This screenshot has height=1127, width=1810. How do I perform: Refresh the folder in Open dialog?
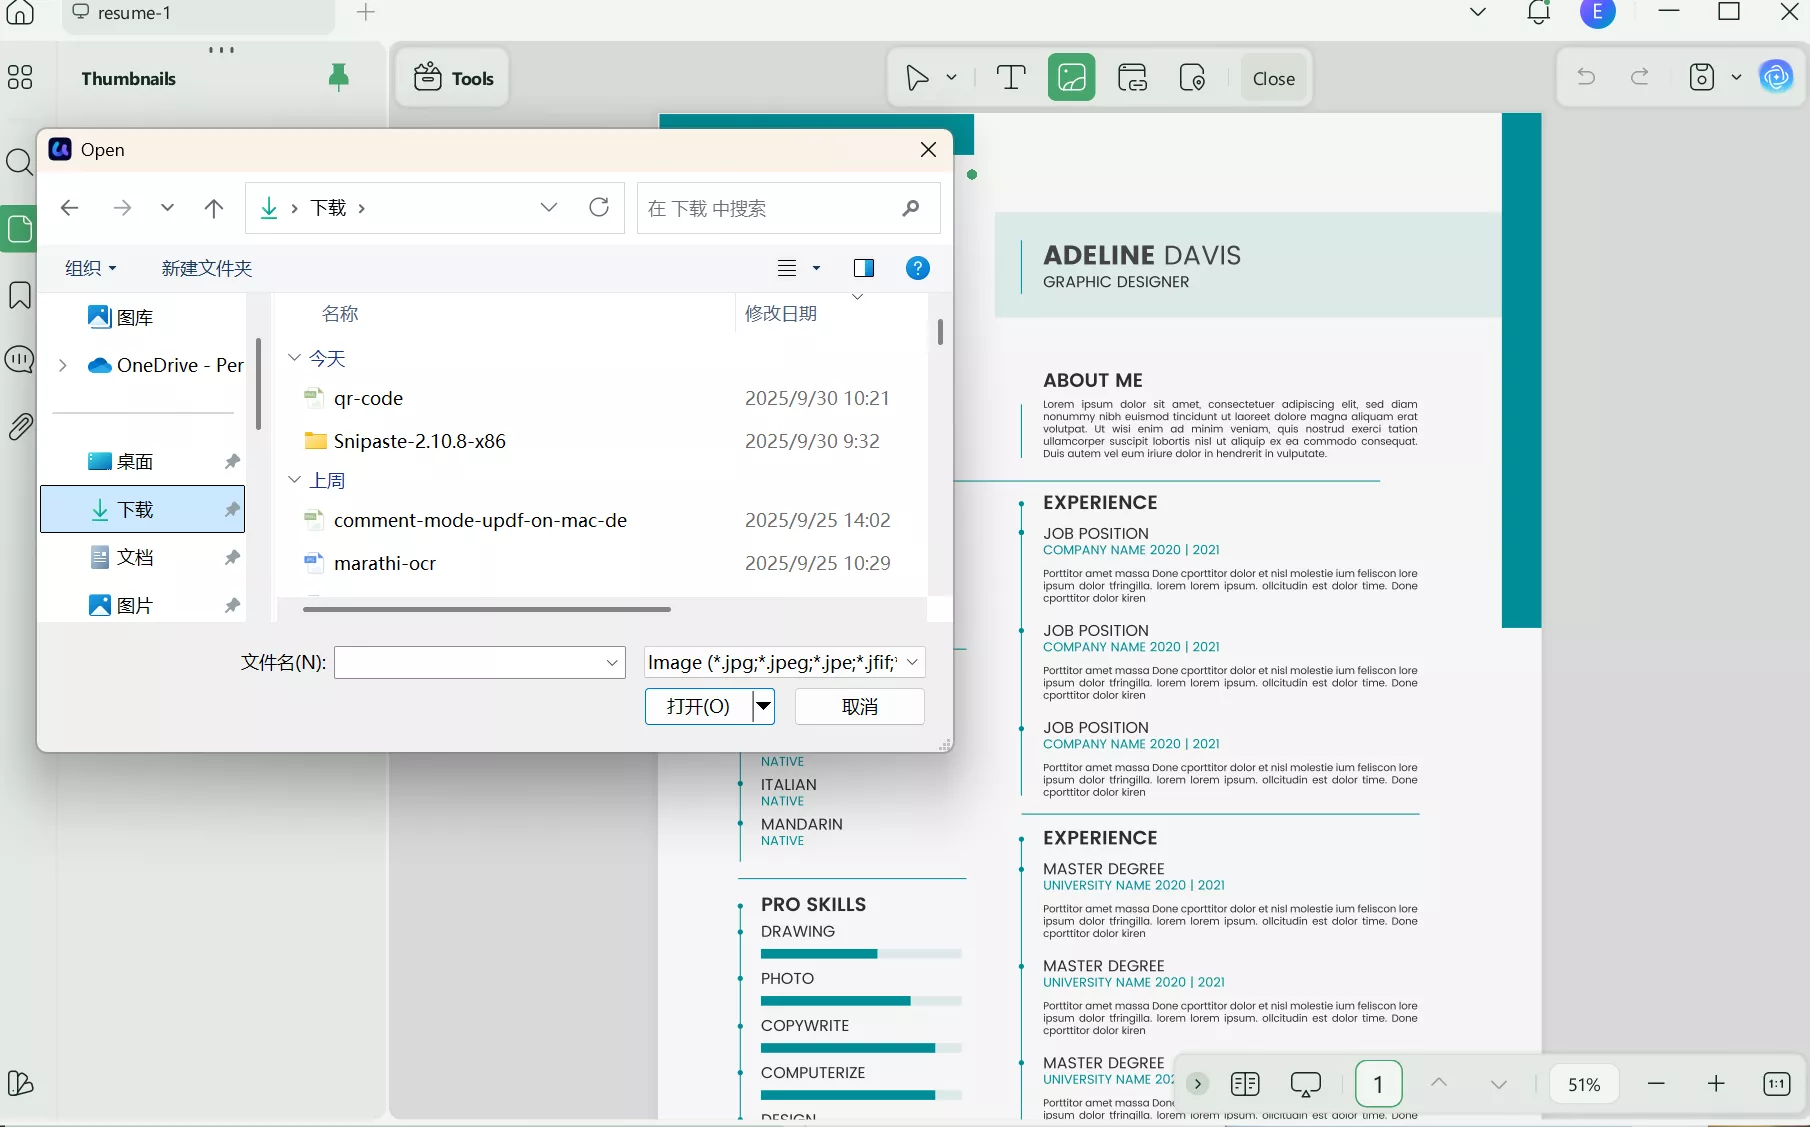click(x=599, y=207)
